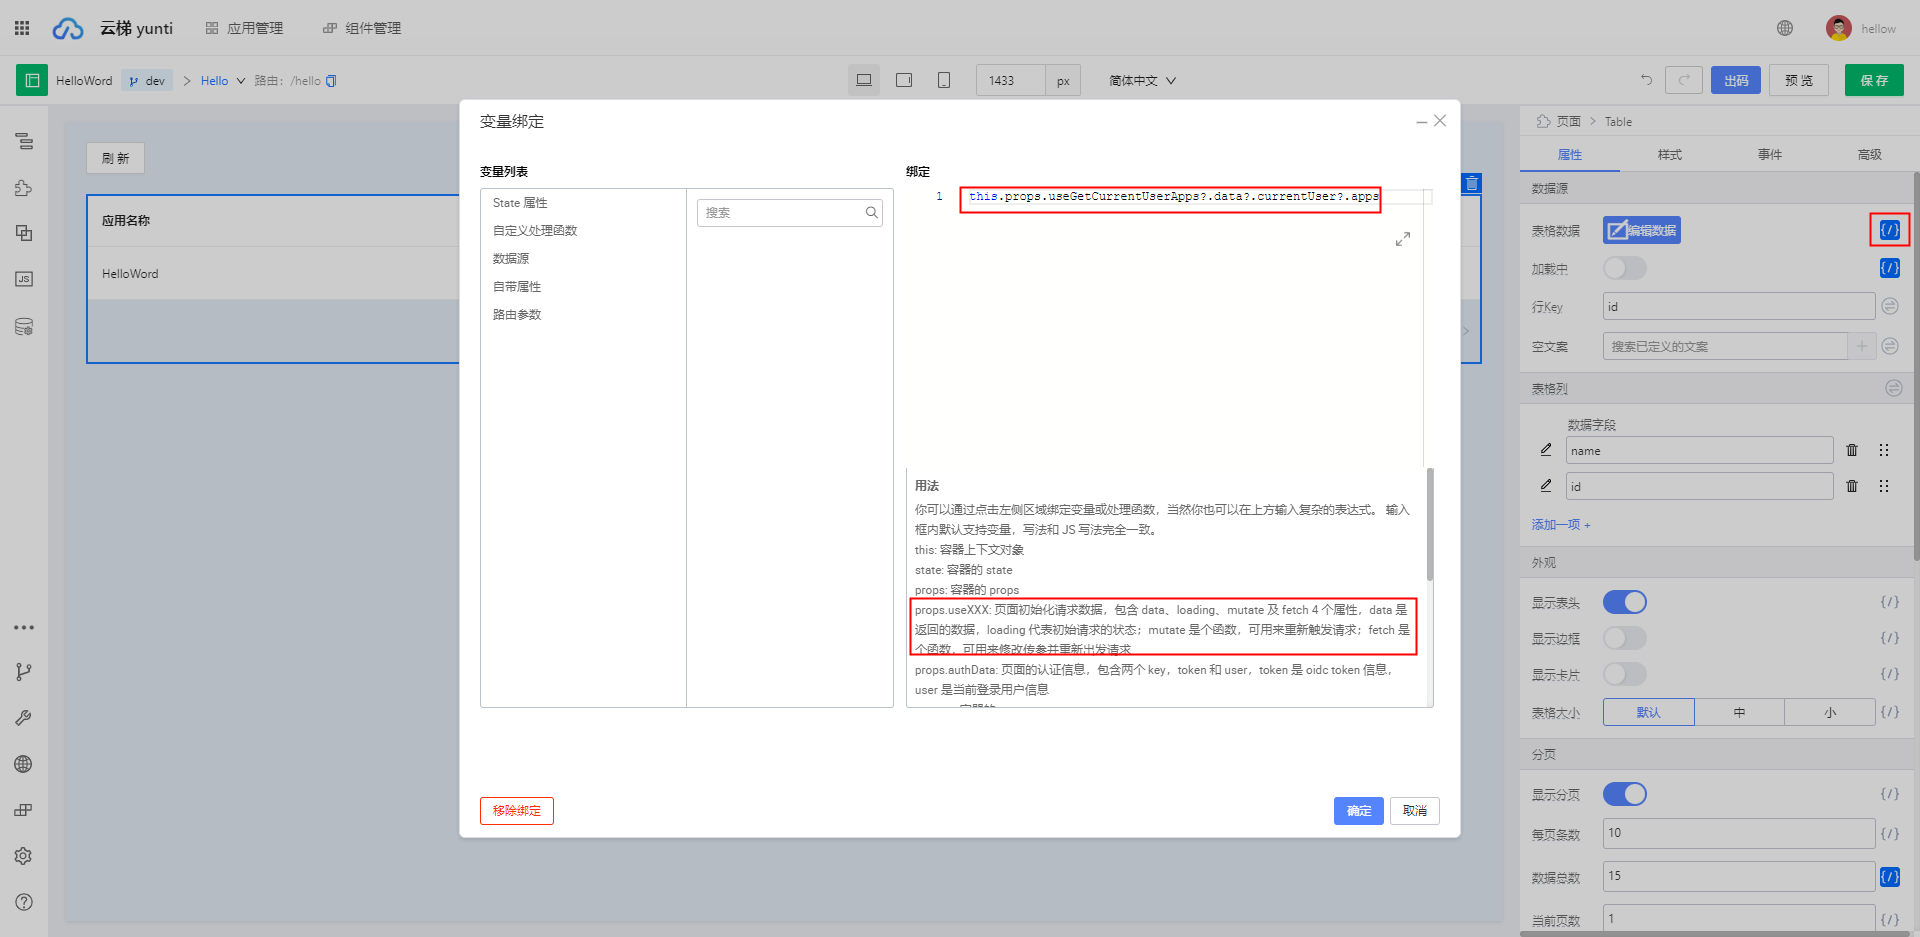Image resolution: width=1920 pixels, height=937 pixels.
Task: Click 添加一项 to add column
Action: (x=1561, y=525)
